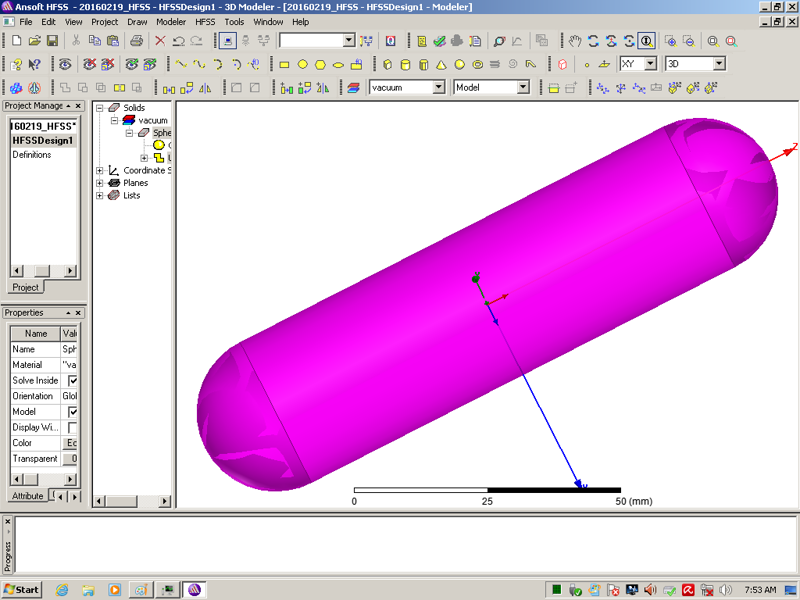The image size is (800, 600).
Task: Click the Windows Start button
Action: [22, 589]
